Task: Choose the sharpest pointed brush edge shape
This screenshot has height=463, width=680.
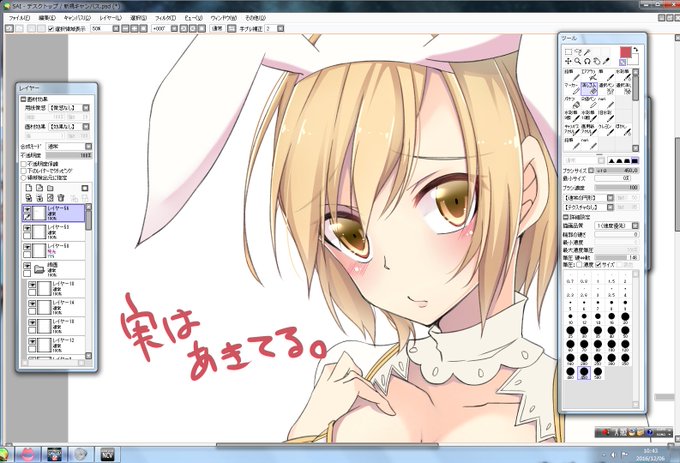Action: point(611,161)
